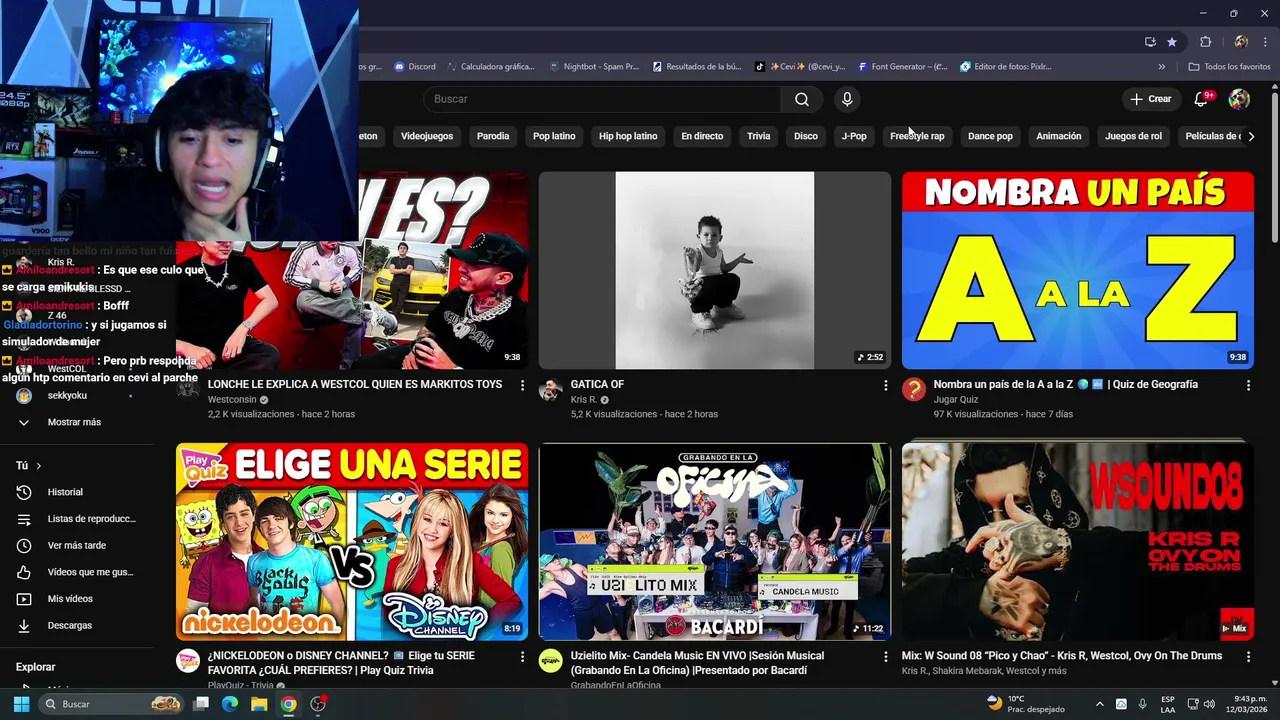Open options for LONCHE LE EXPLICA video
This screenshot has width=1280, height=720.
(522, 385)
